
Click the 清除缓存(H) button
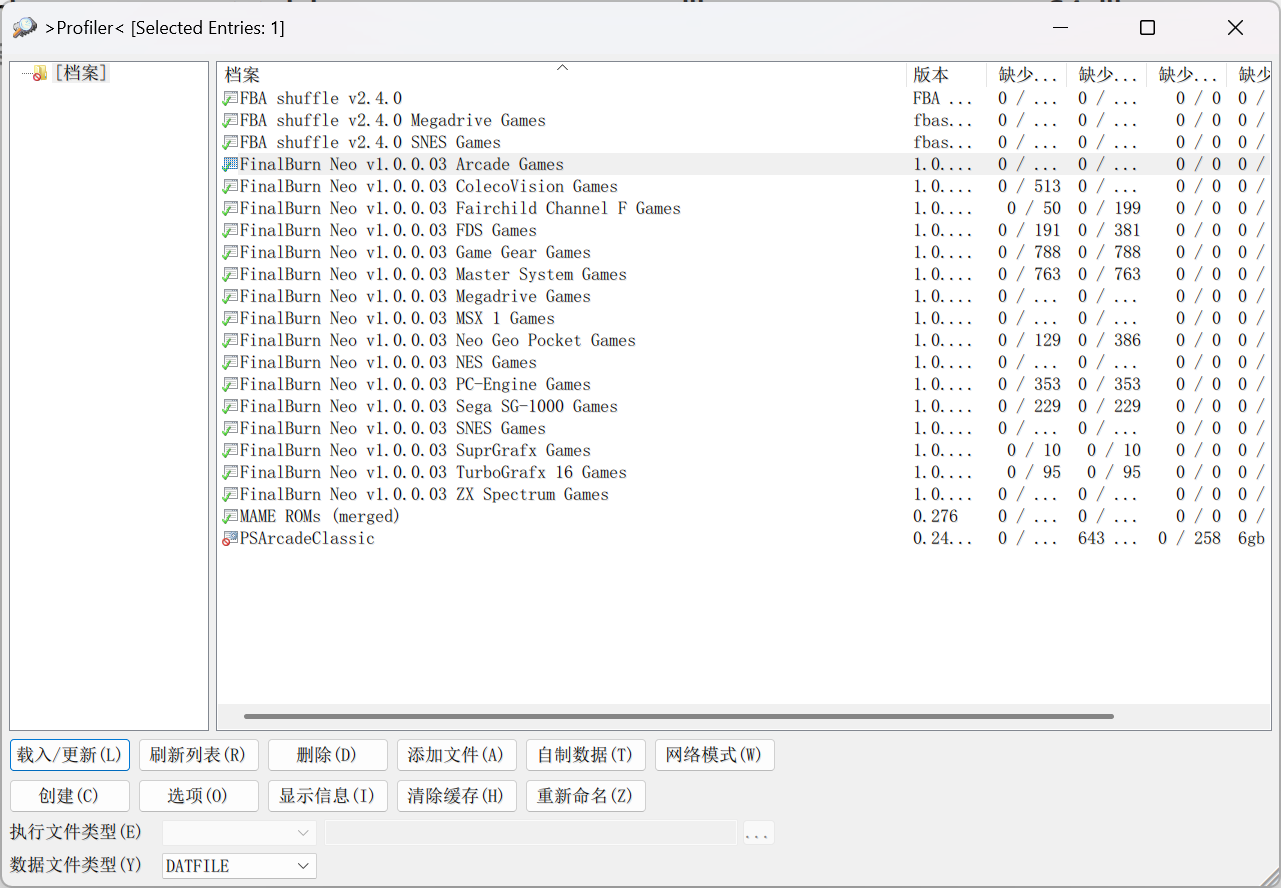pyautogui.click(x=456, y=796)
